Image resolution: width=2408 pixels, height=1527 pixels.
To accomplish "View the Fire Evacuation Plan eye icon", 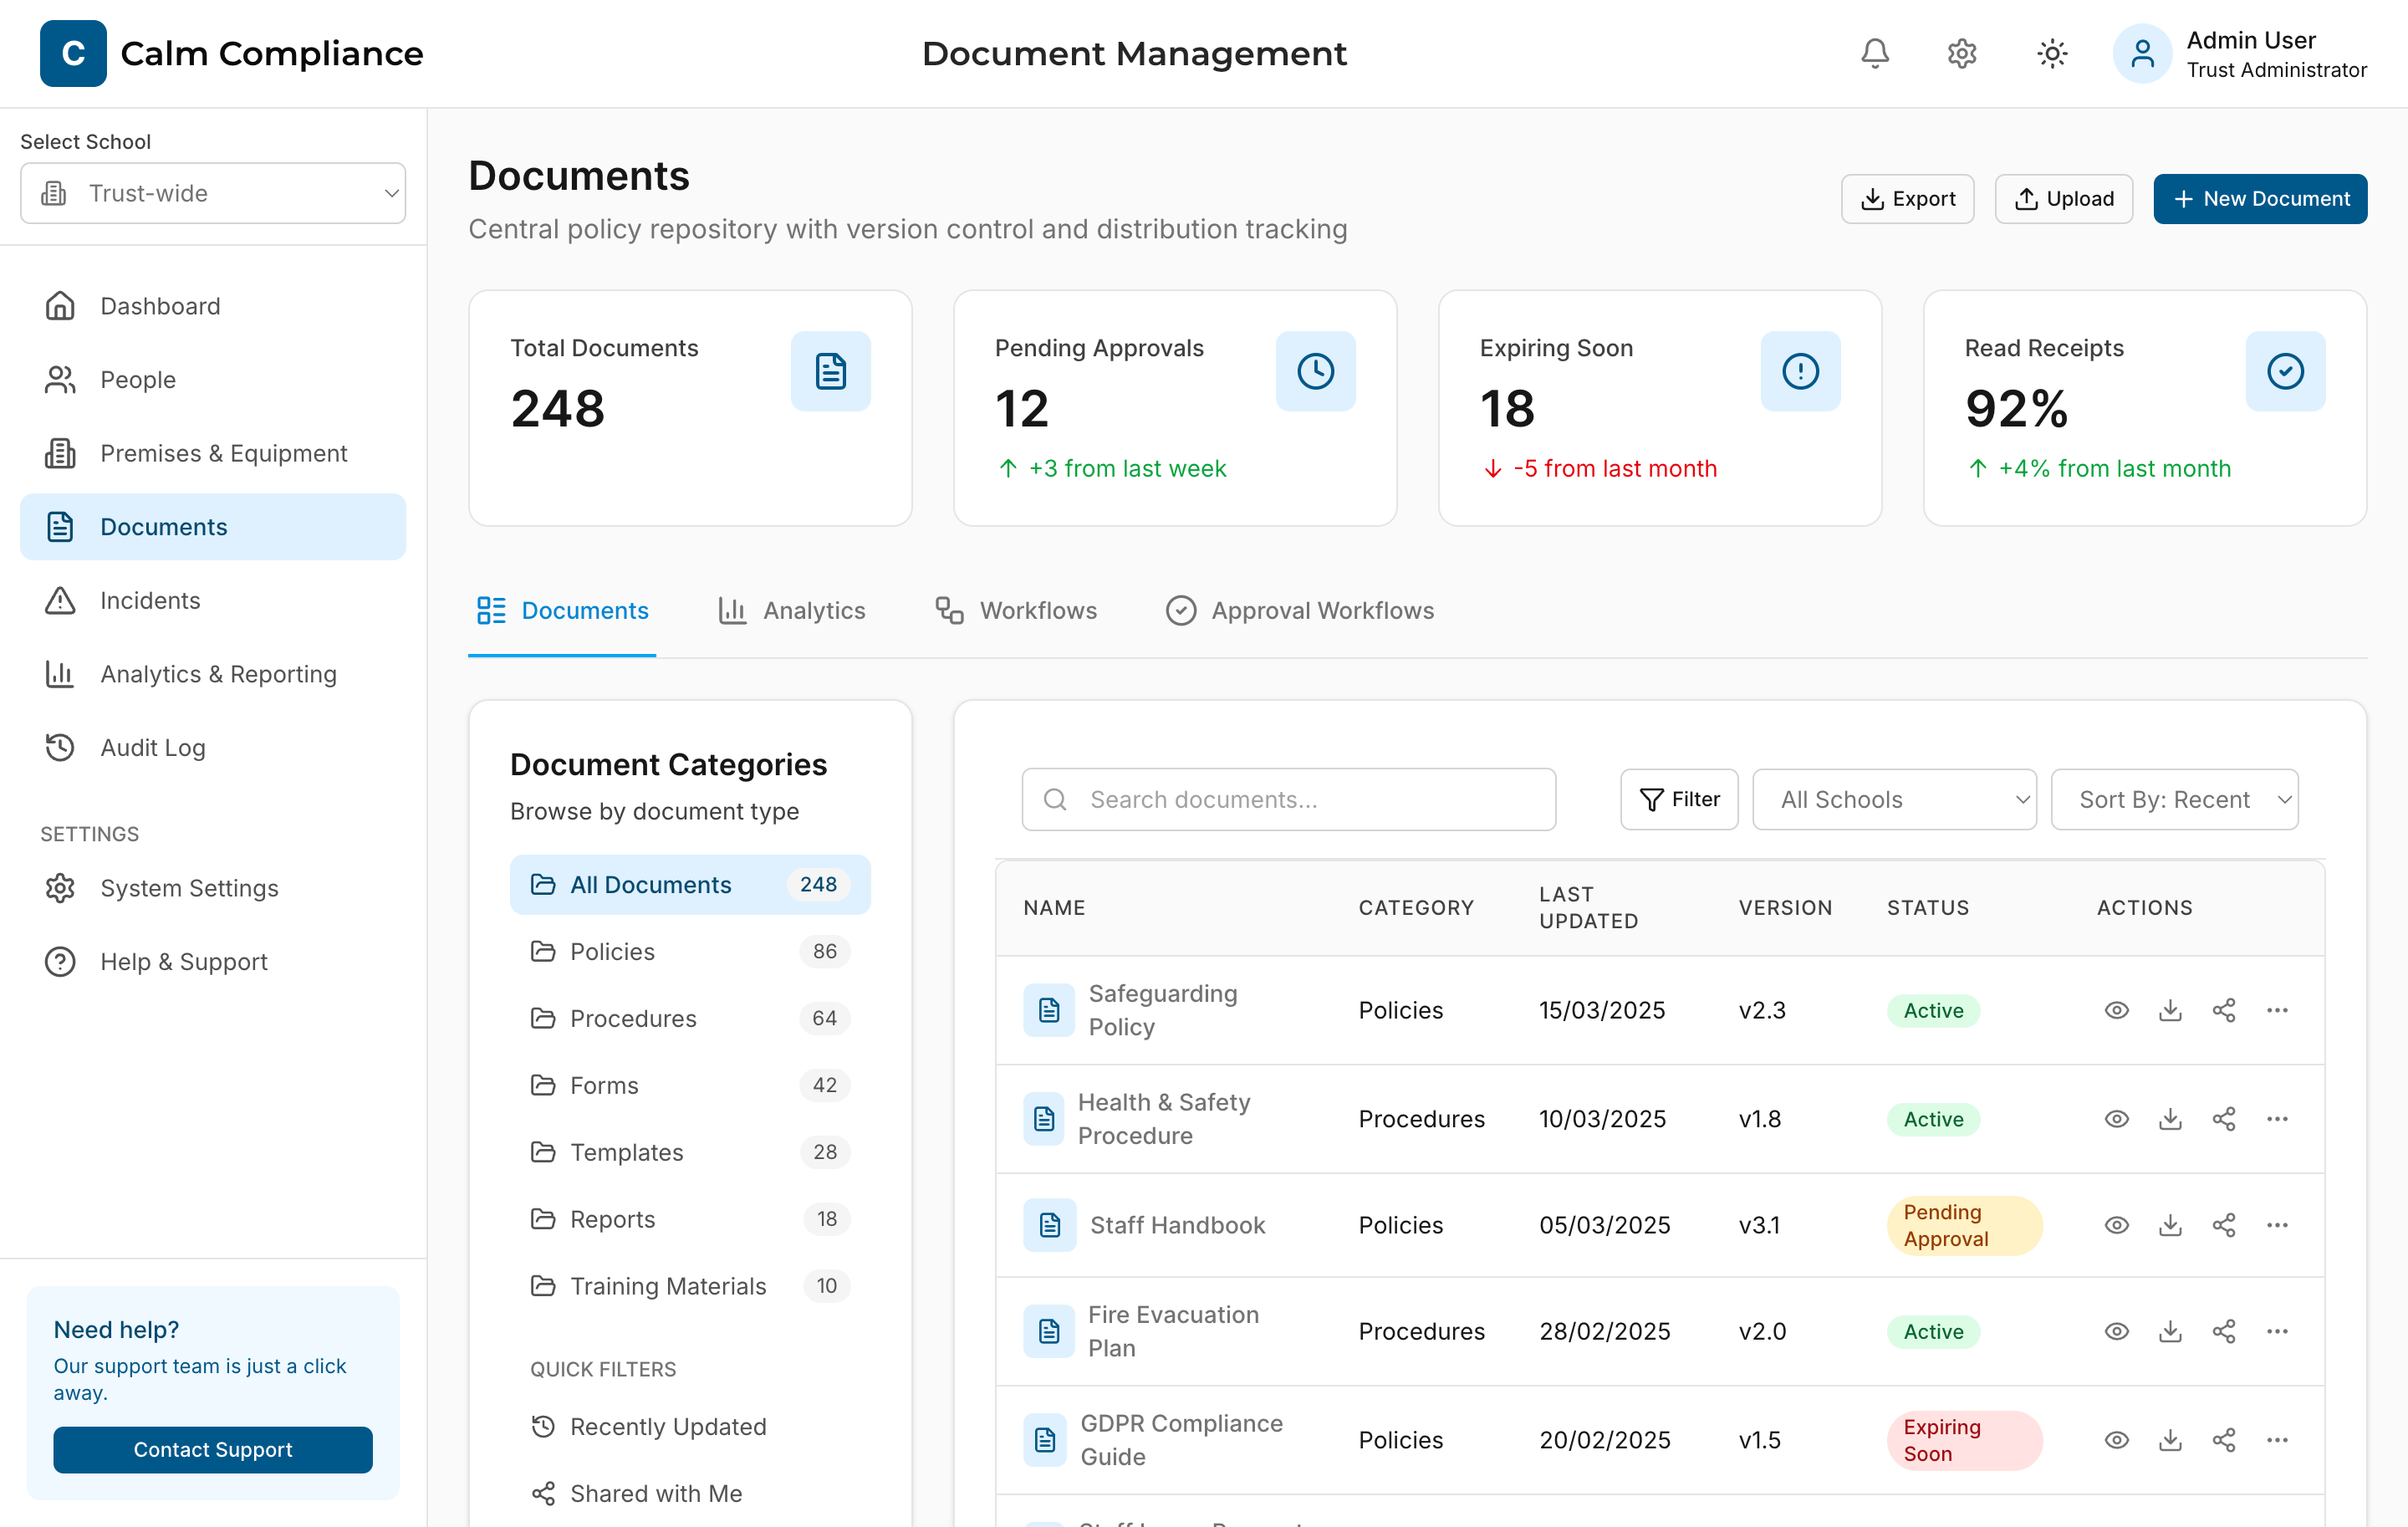I will (2116, 1331).
